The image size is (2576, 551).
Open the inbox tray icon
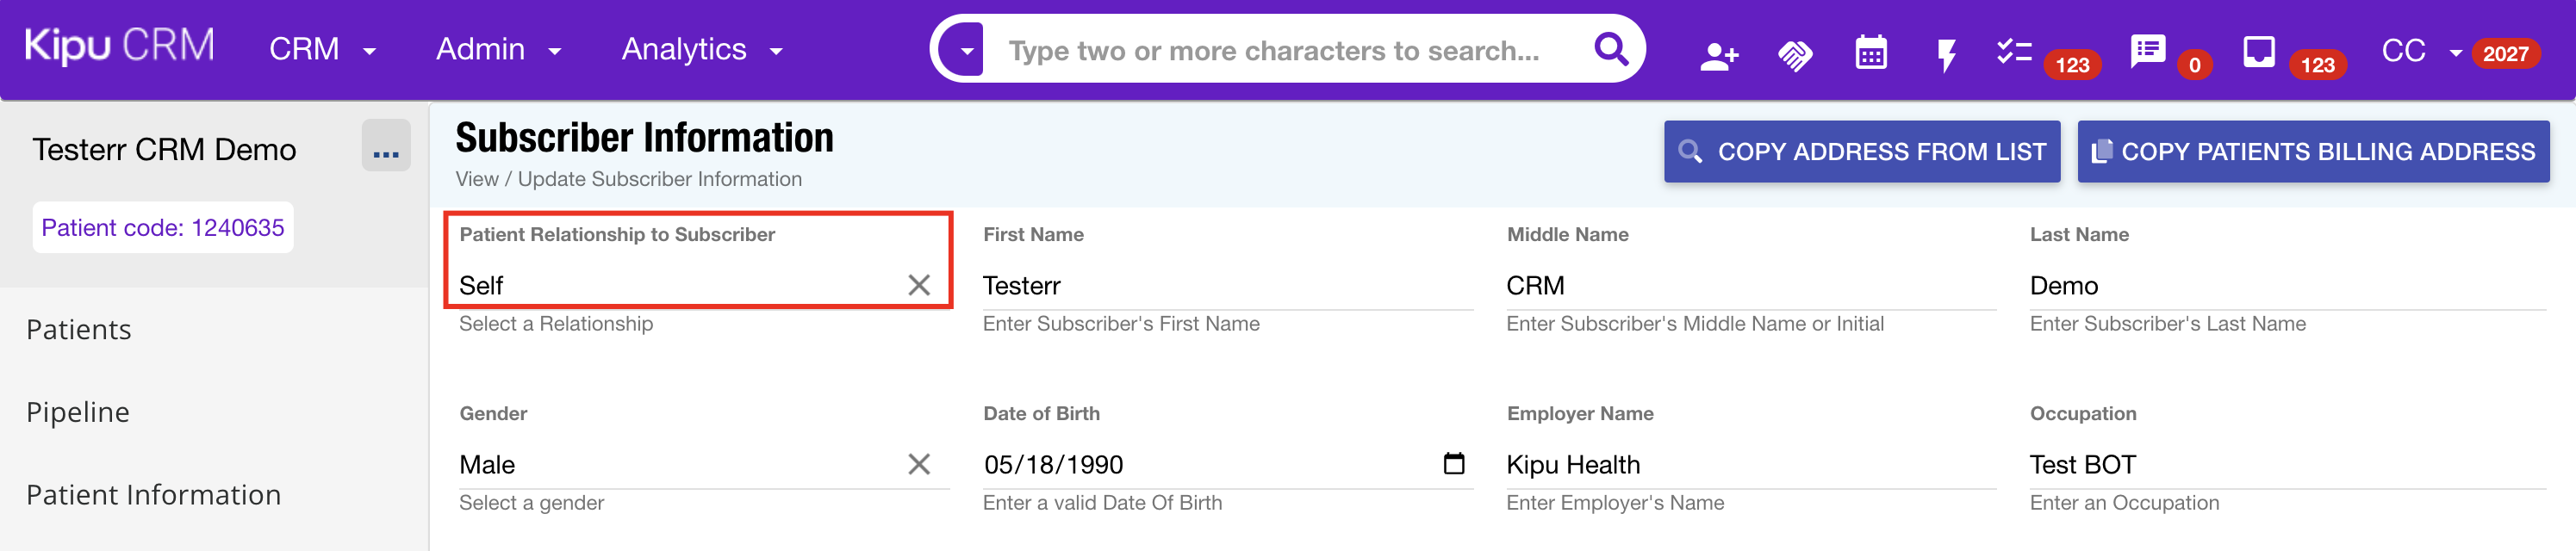tap(2258, 52)
